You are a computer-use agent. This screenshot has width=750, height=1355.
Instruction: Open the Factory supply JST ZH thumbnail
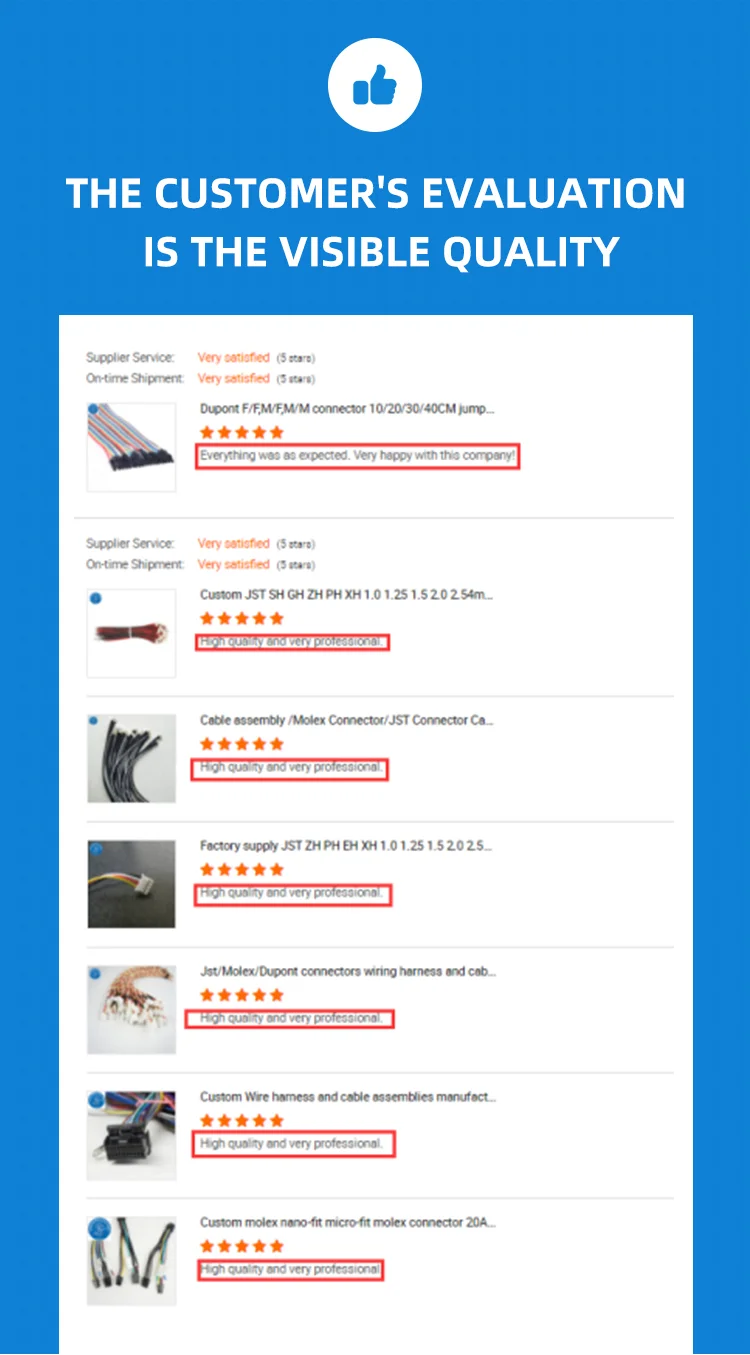(132, 884)
